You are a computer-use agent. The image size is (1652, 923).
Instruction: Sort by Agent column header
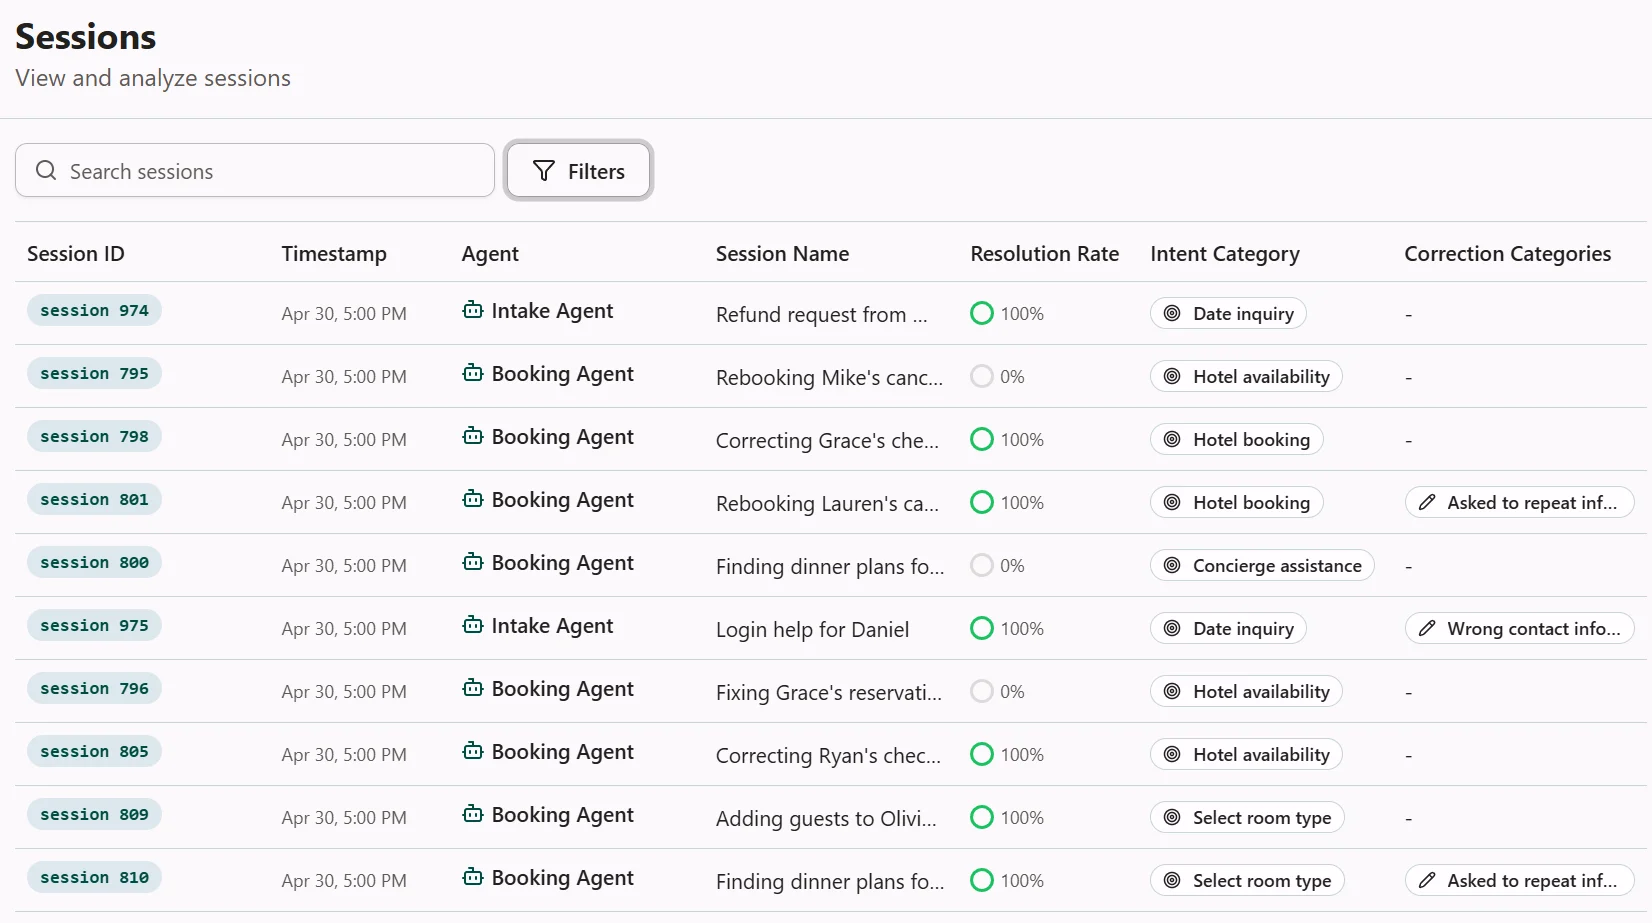[490, 254]
